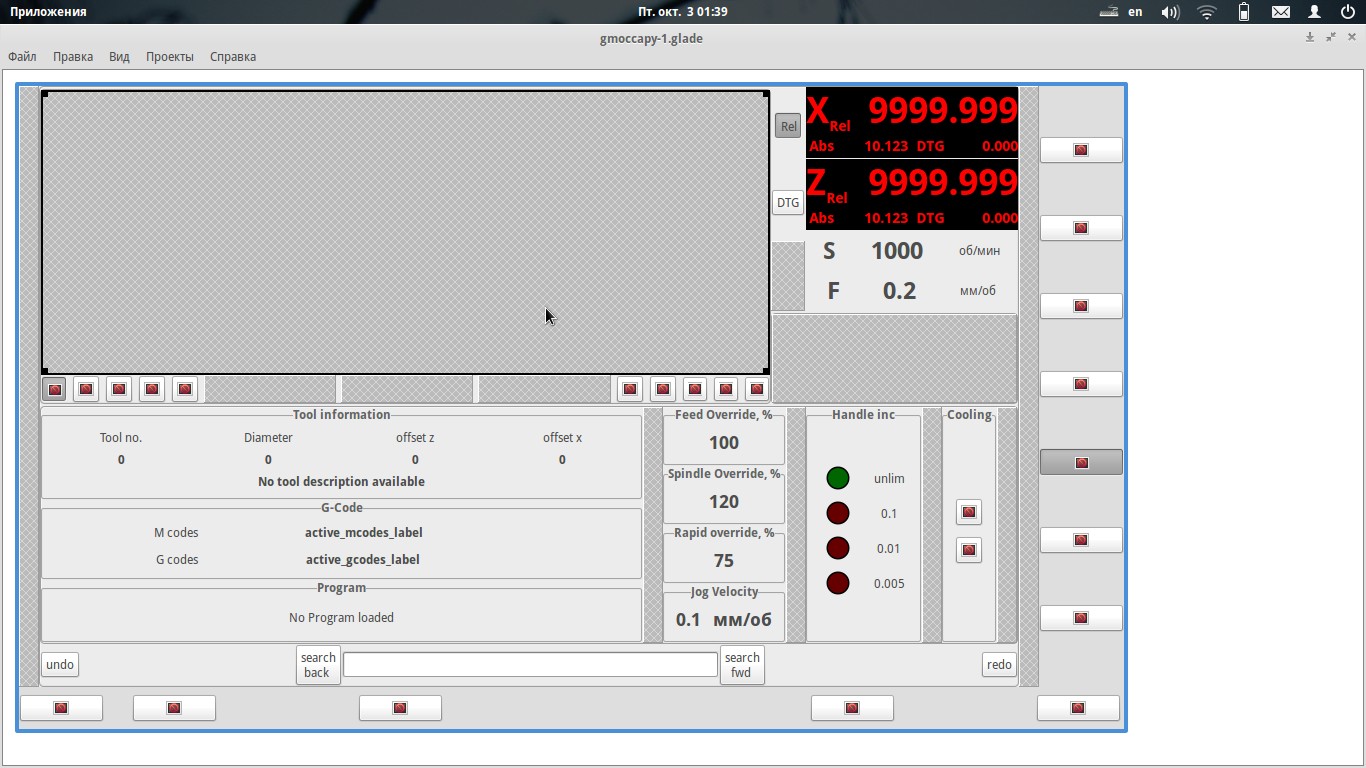Screen dimensions: 1366x768
Task: Click the fourth right column icon button
Action: (1081, 384)
